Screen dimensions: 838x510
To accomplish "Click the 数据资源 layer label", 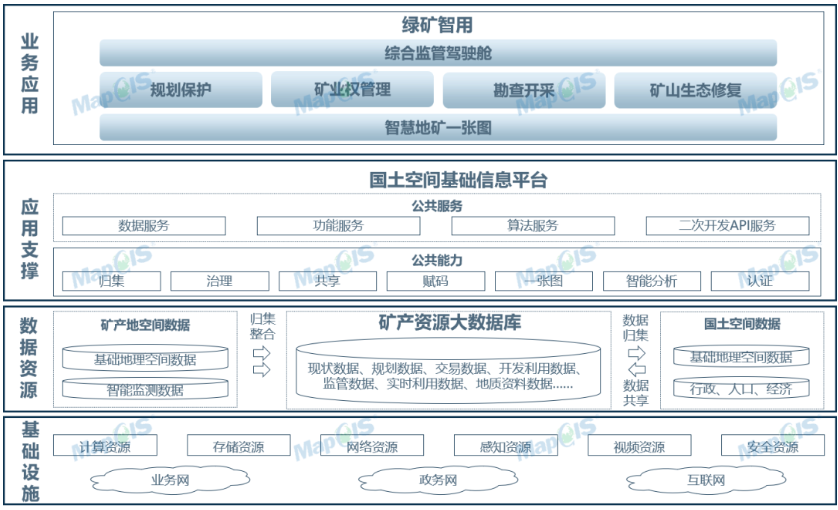I will (28, 358).
